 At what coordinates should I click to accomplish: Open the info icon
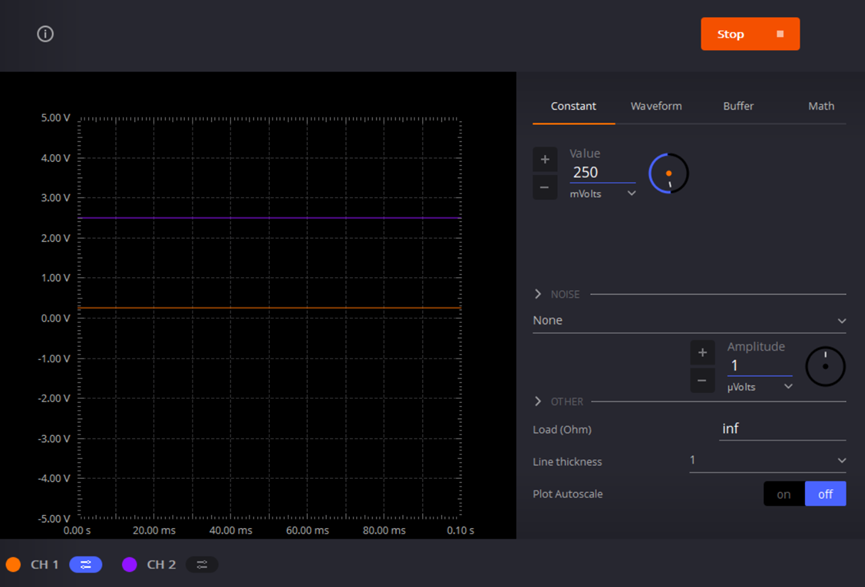coord(45,34)
